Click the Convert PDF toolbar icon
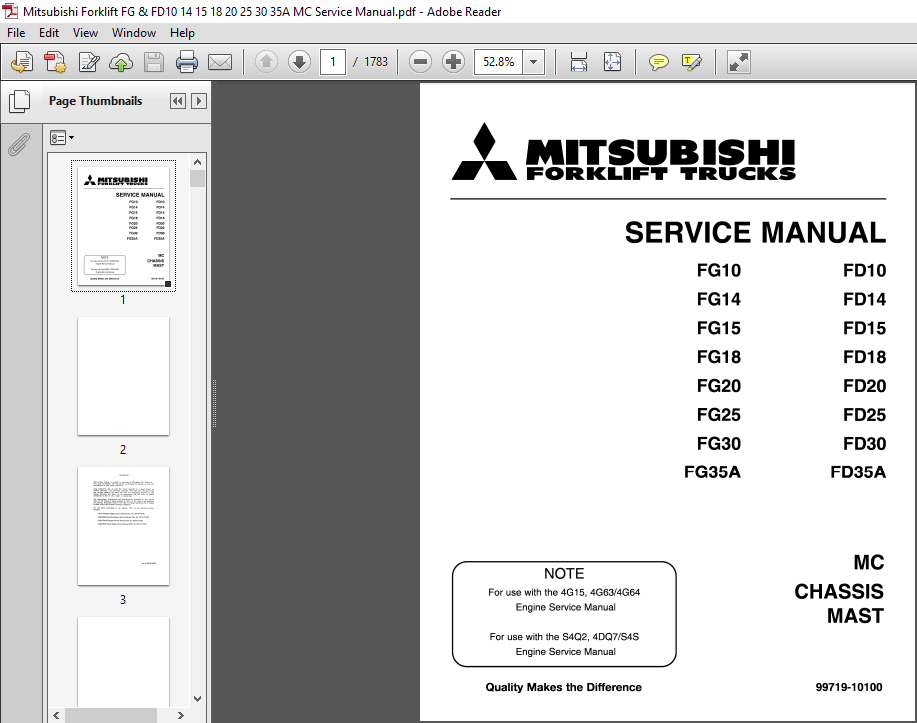The height and width of the screenshot is (723, 917). (x=56, y=62)
